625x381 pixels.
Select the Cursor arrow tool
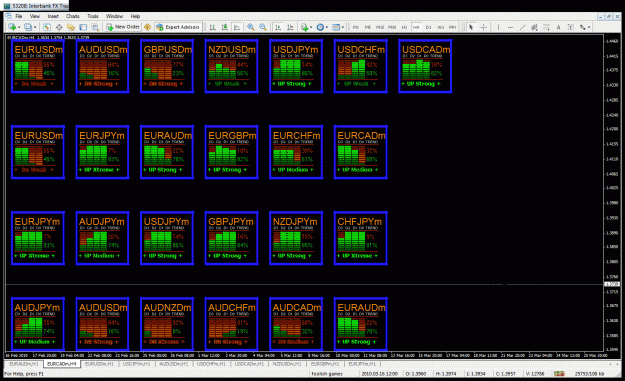(471, 27)
